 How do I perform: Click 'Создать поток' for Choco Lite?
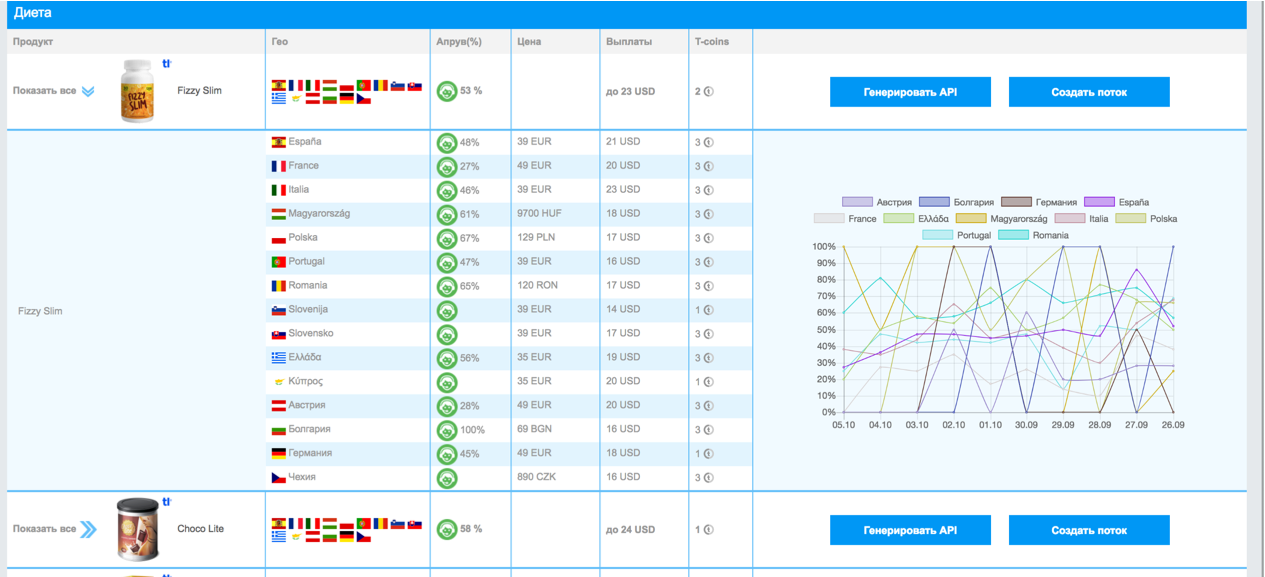tap(1089, 530)
